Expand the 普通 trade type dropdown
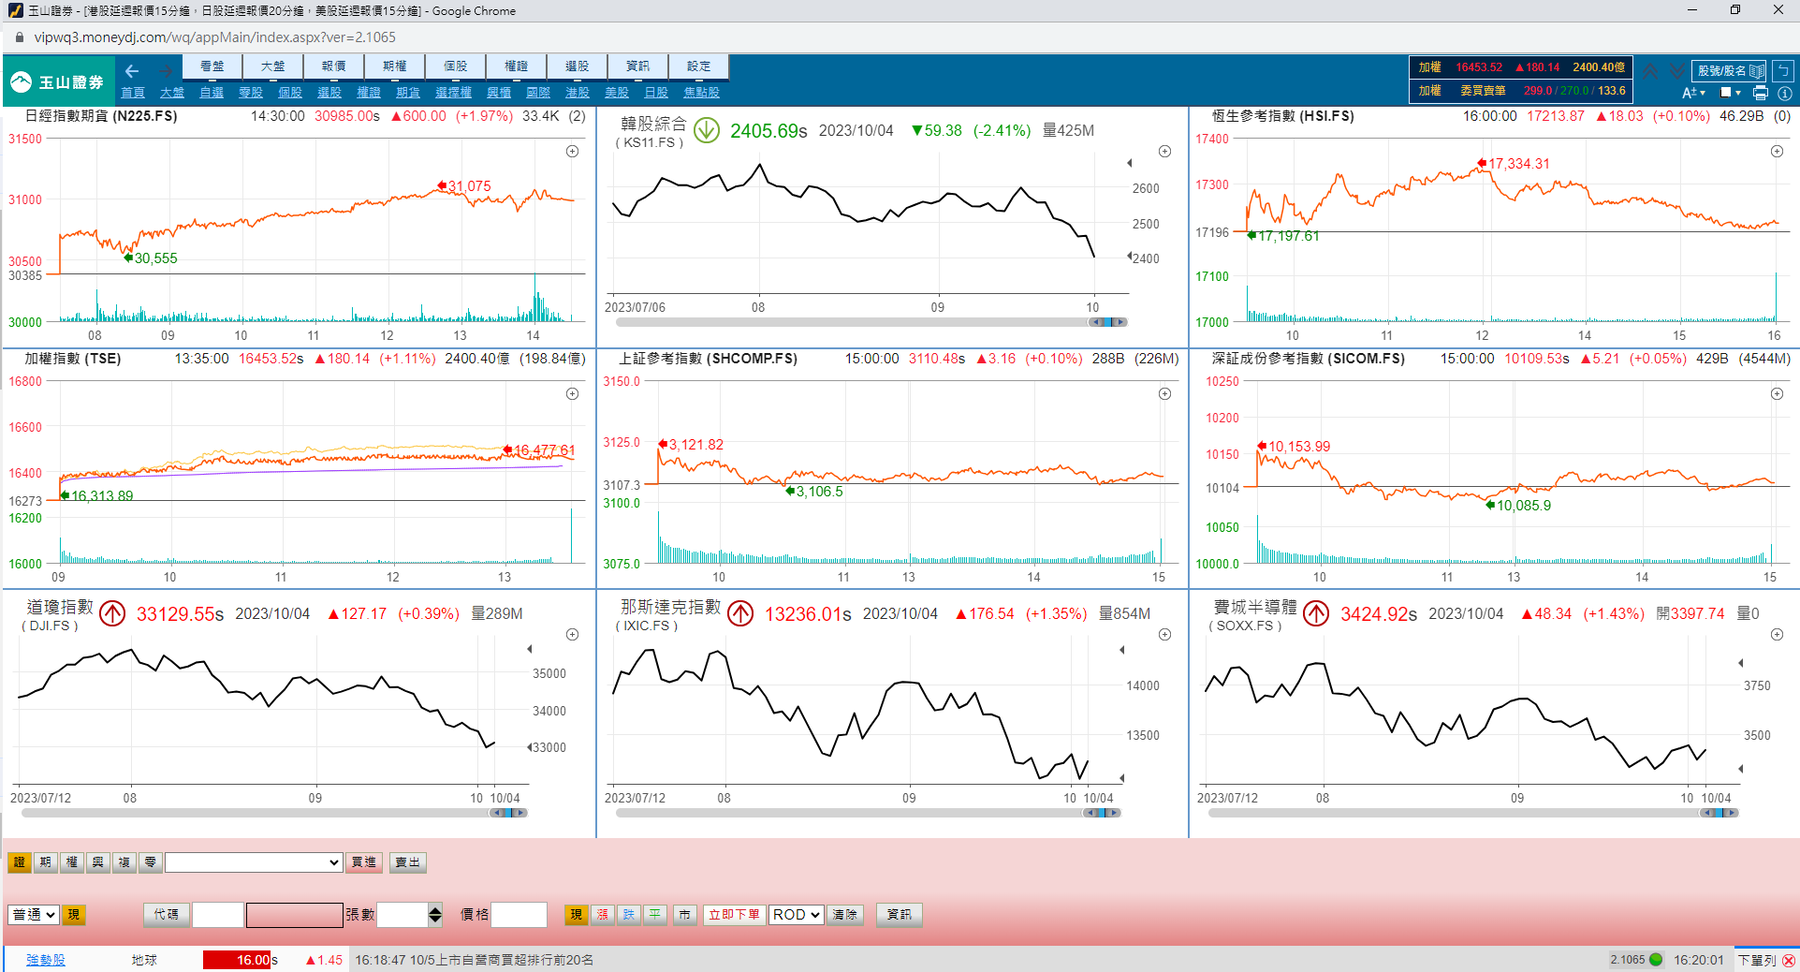 [x=33, y=914]
